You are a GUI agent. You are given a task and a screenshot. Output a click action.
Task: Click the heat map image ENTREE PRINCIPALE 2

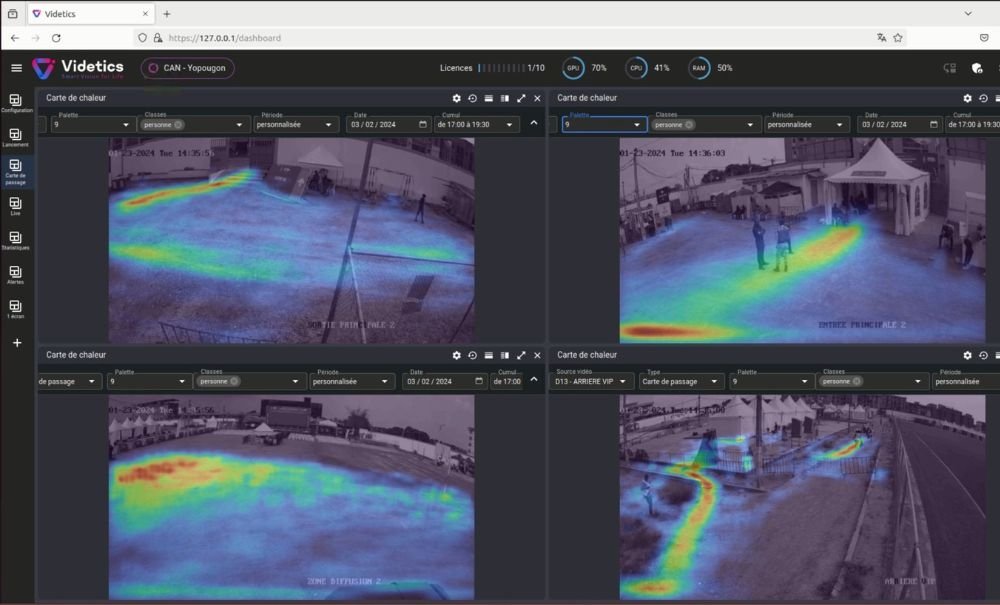tap(802, 241)
